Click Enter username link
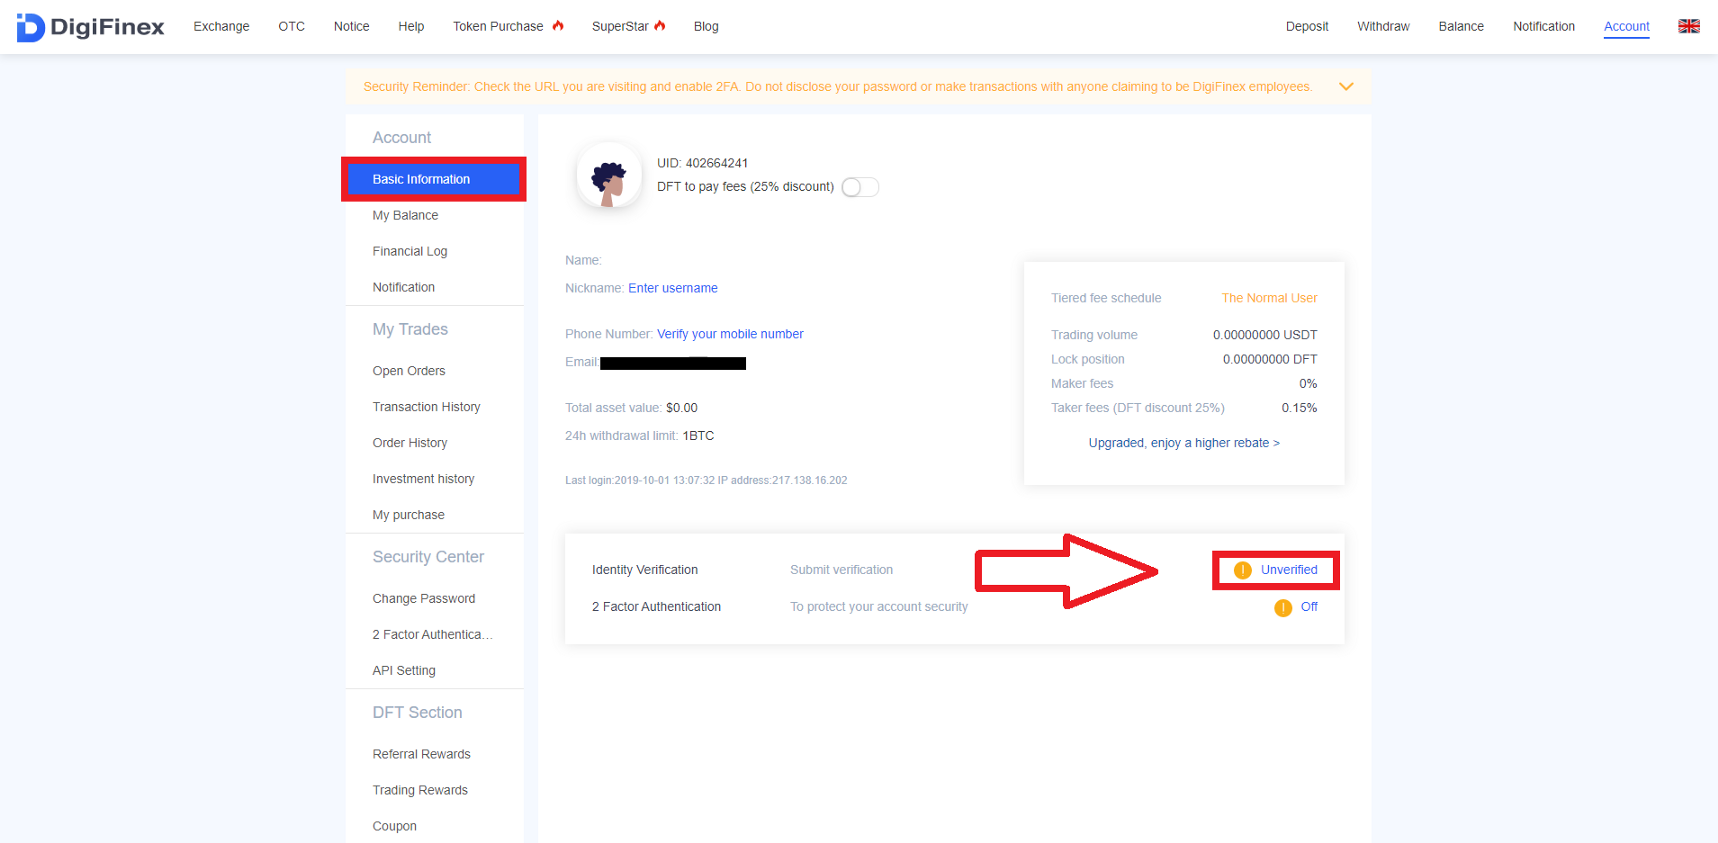 click(x=673, y=288)
